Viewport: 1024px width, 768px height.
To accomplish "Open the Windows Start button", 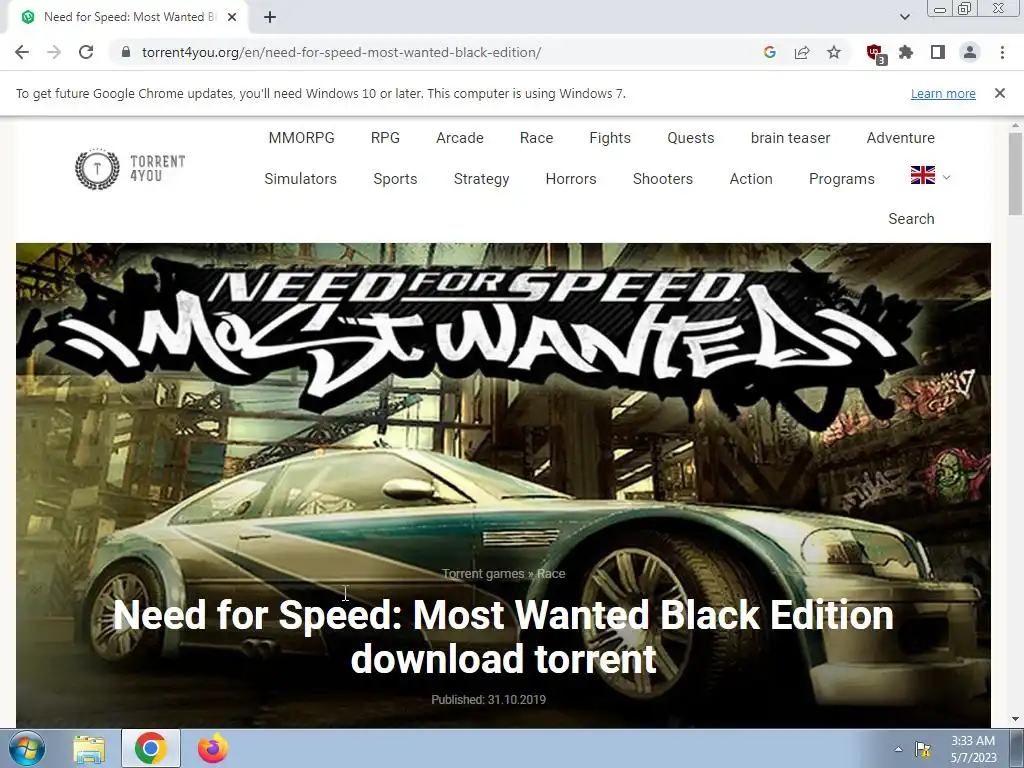I will coord(27,749).
